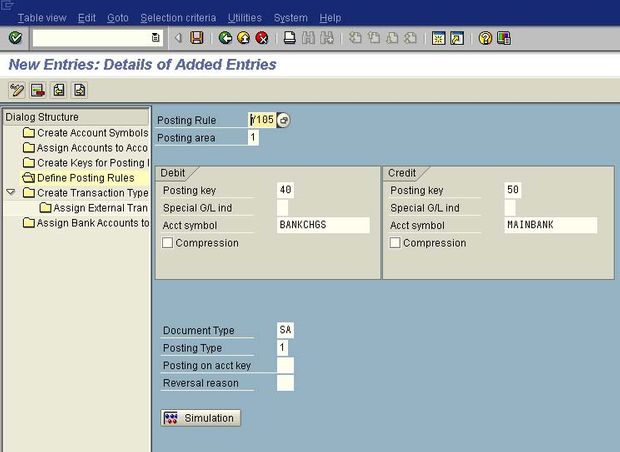Select Create Account Symbols folder
This screenshot has height=452, width=620.
pos(85,132)
